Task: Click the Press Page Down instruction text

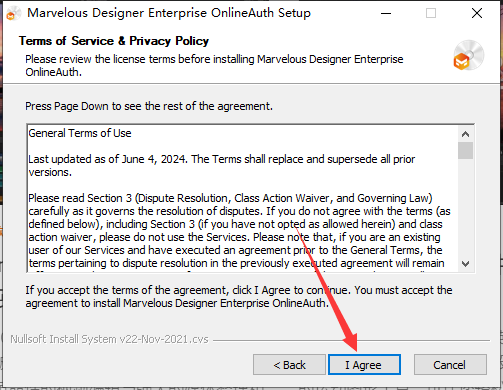Action: click(149, 106)
